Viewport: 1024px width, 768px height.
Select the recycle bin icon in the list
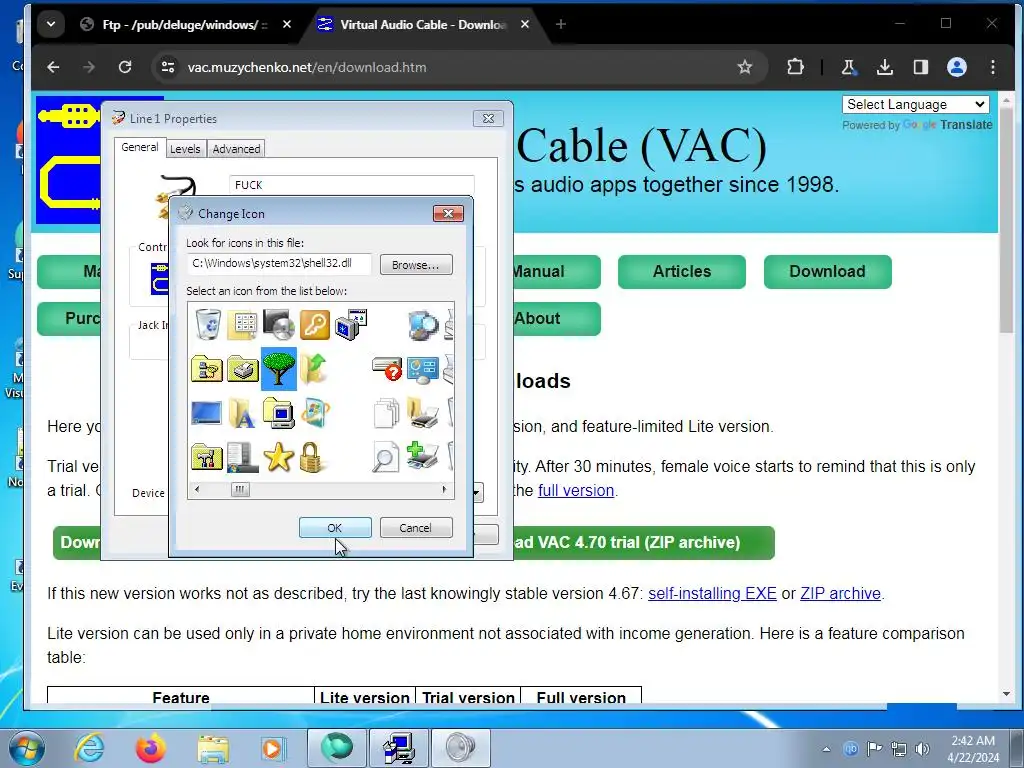click(208, 324)
